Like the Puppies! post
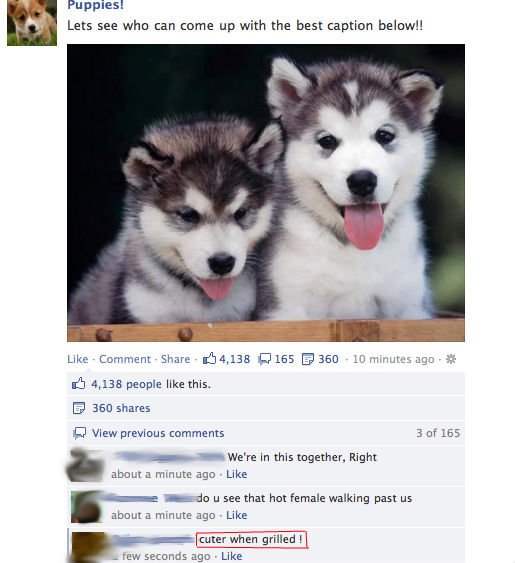 tap(78, 359)
